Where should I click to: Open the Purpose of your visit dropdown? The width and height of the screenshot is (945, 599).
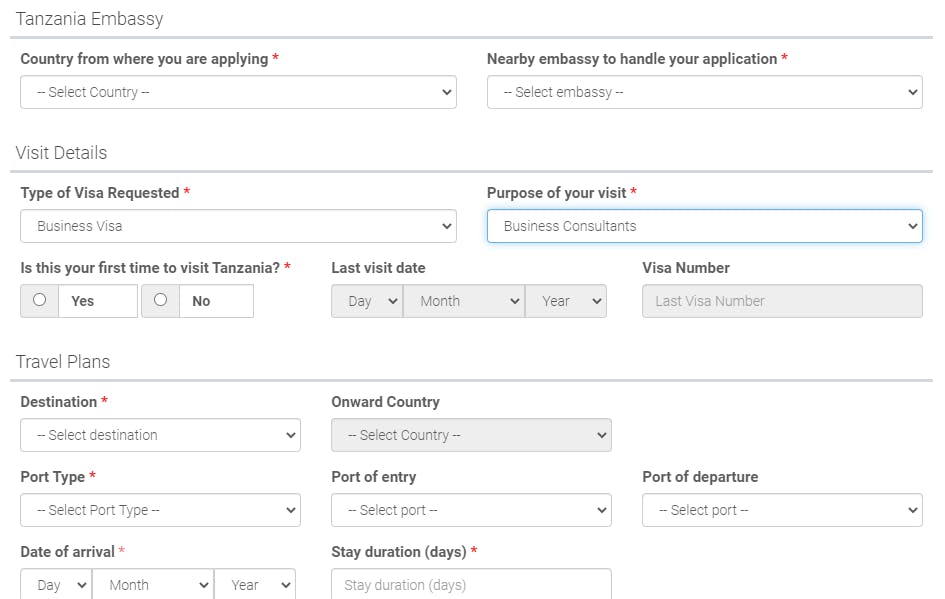705,226
